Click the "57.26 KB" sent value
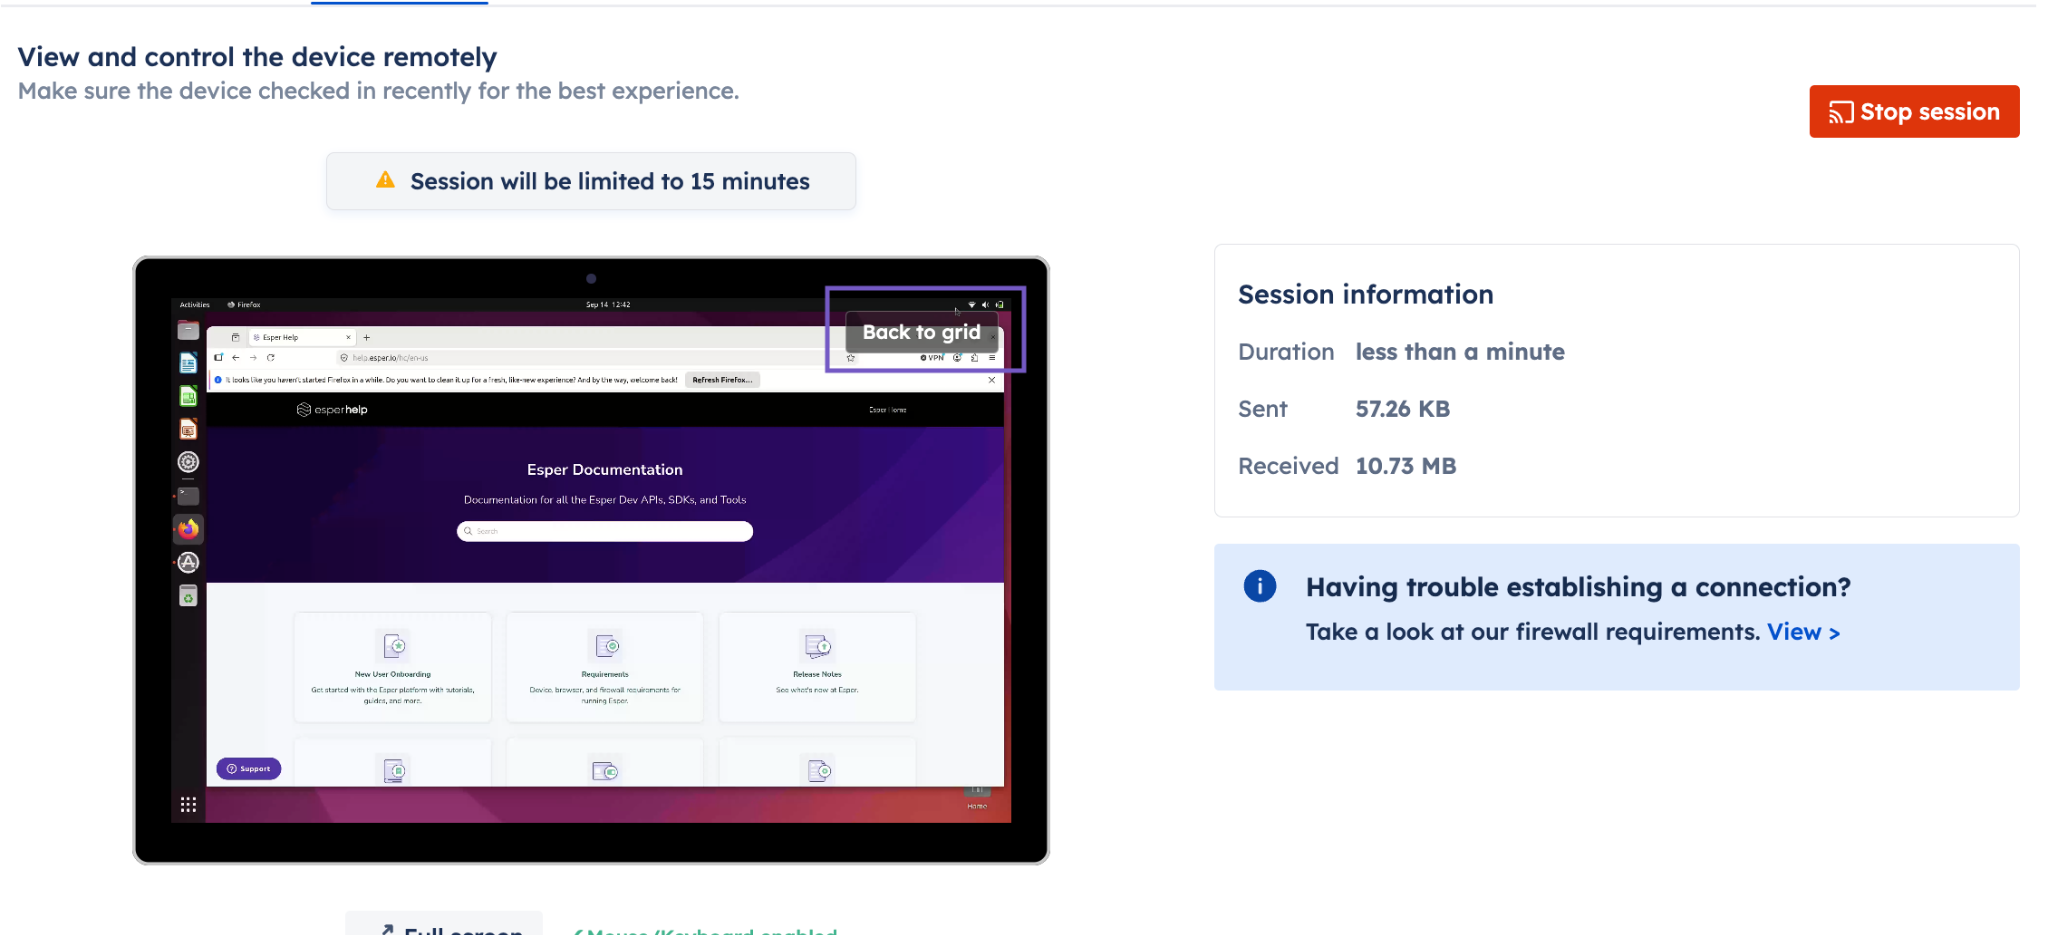 [x=1402, y=409]
